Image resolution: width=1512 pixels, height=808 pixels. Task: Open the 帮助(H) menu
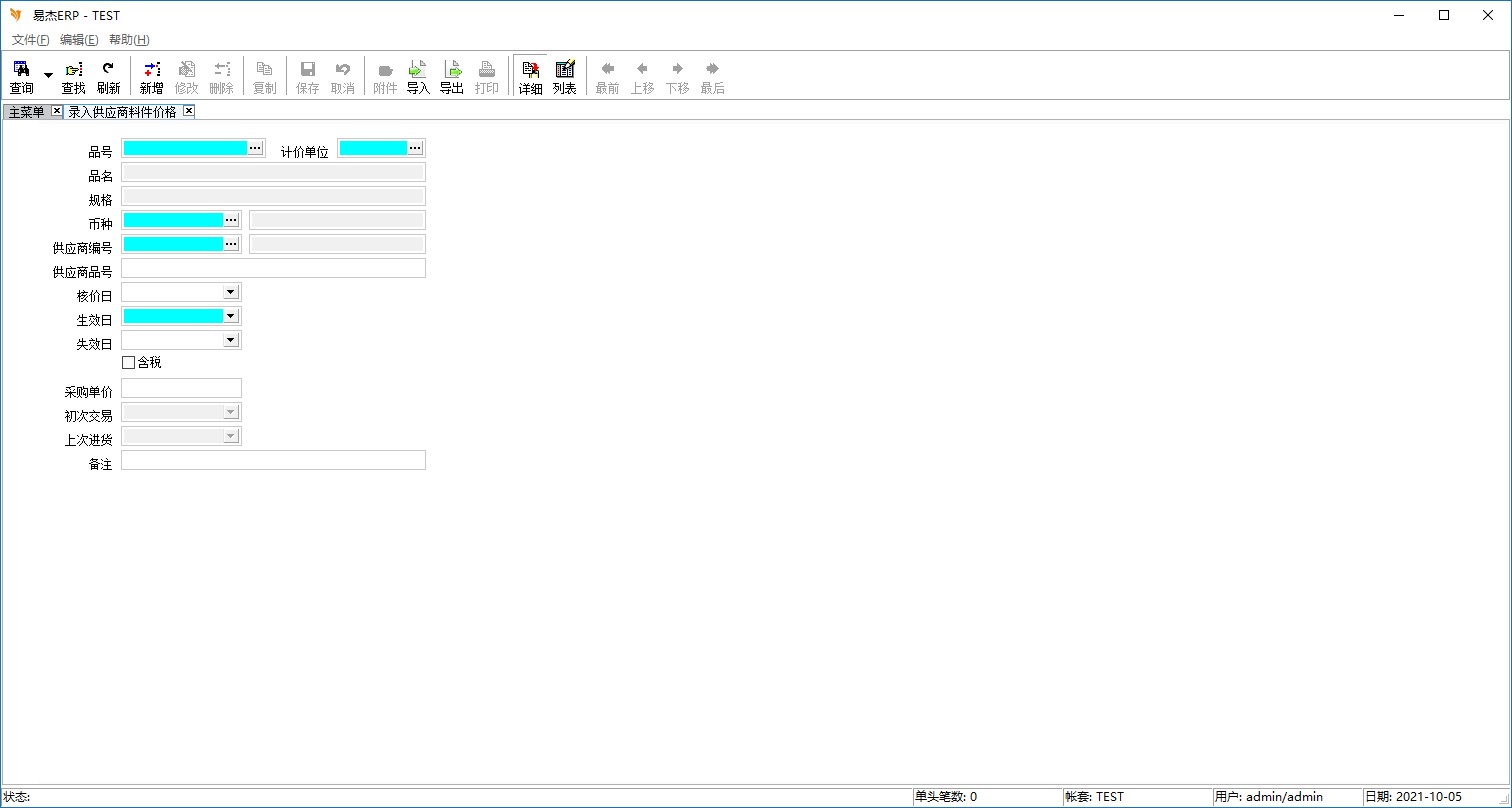pyautogui.click(x=129, y=40)
